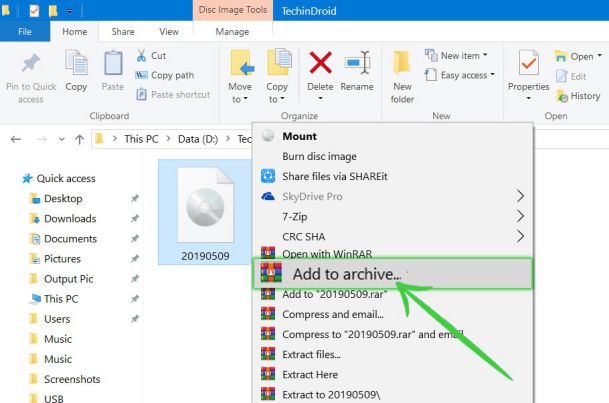Screen dimensions: 609x403
Task: Click the Copy path icon
Action: click(141, 75)
